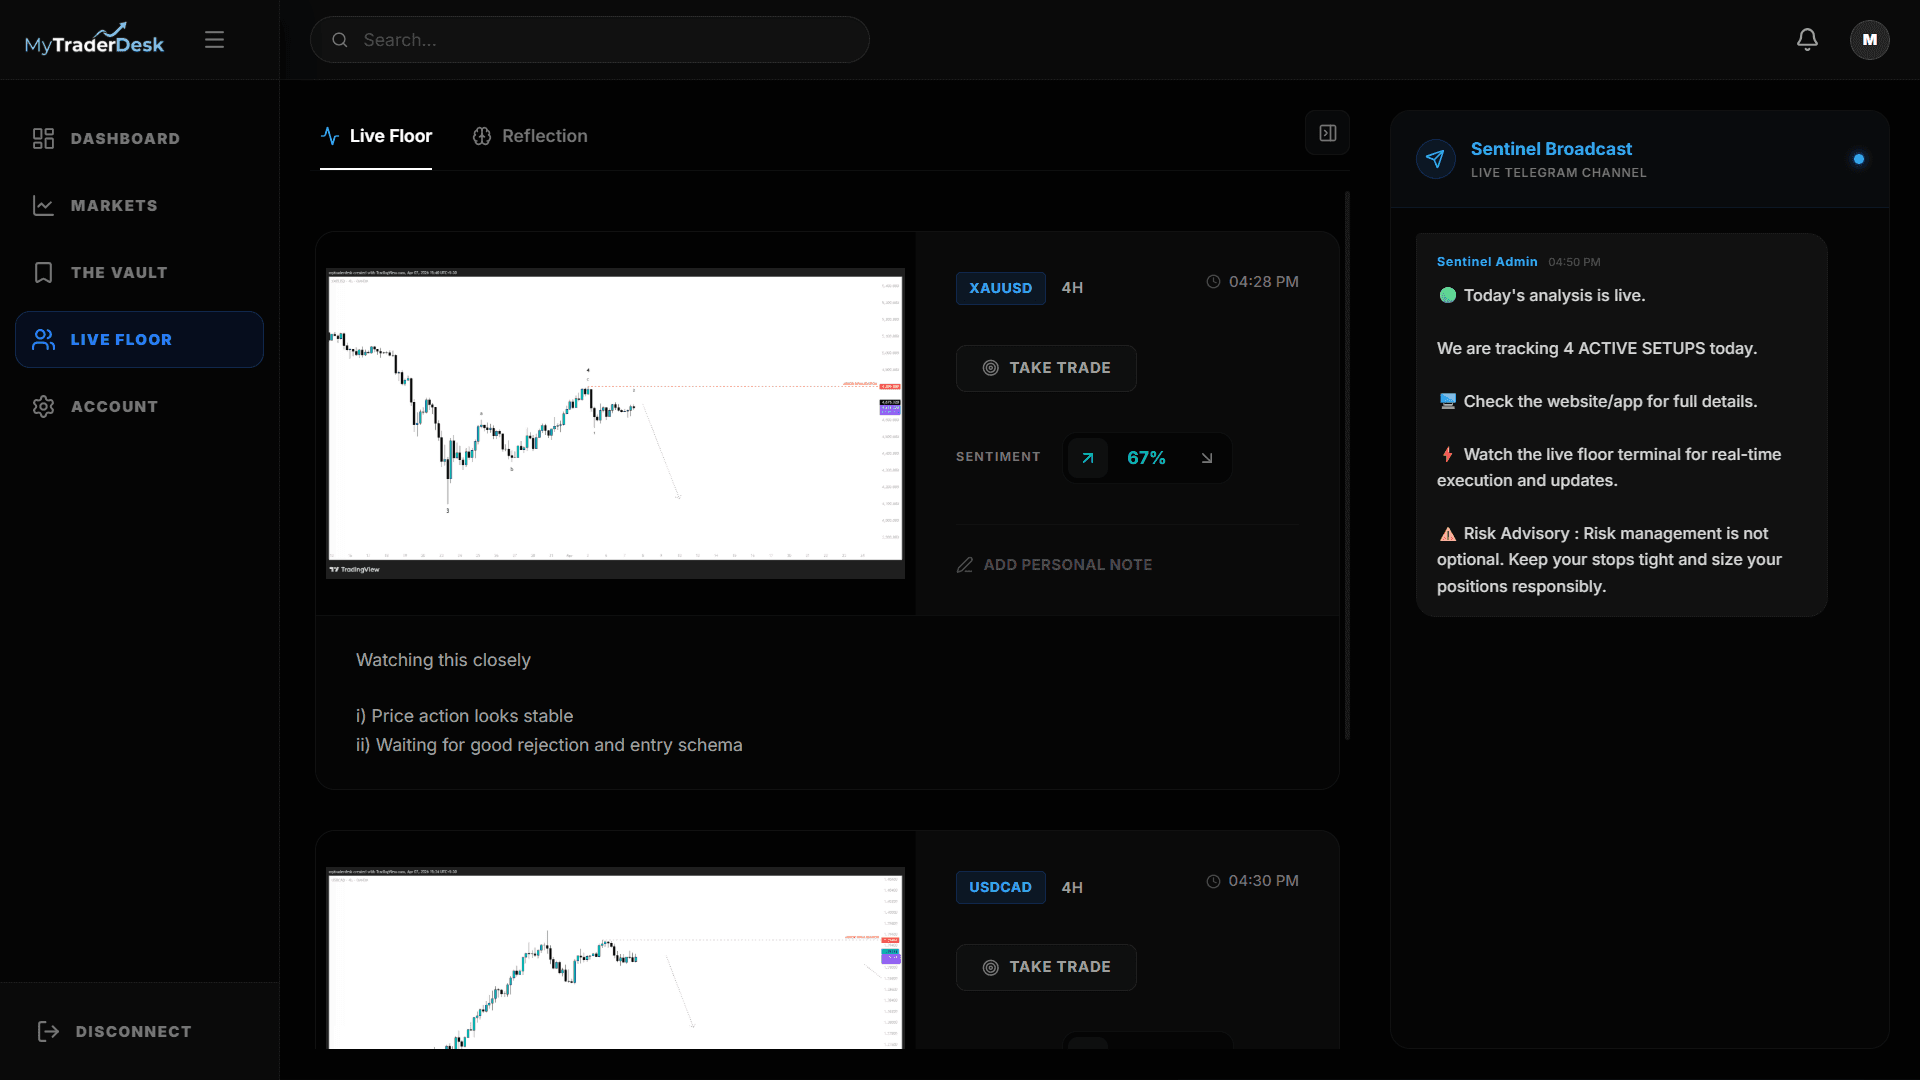
Task: Click the Sentinel Broadcast telegram icon
Action: [1435, 159]
